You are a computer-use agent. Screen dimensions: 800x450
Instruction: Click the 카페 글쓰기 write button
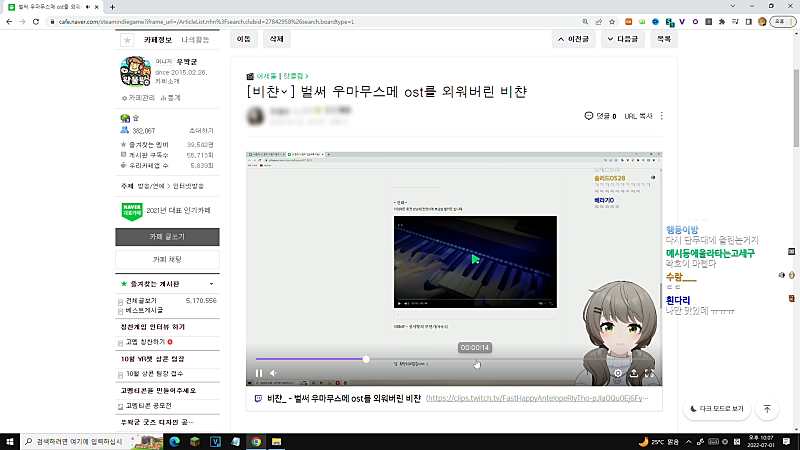(x=166, y=237)
